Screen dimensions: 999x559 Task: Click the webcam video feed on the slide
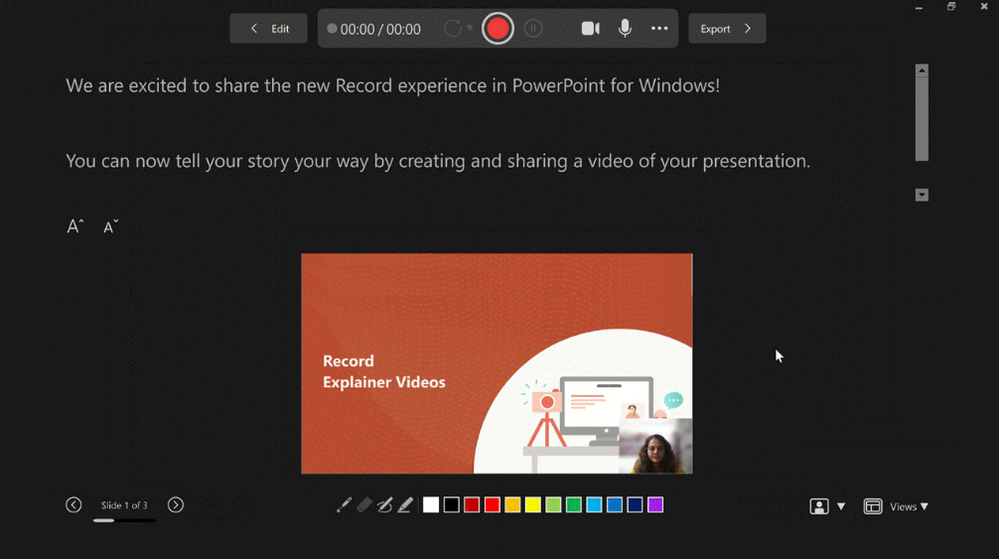click(x=656, y=446)
